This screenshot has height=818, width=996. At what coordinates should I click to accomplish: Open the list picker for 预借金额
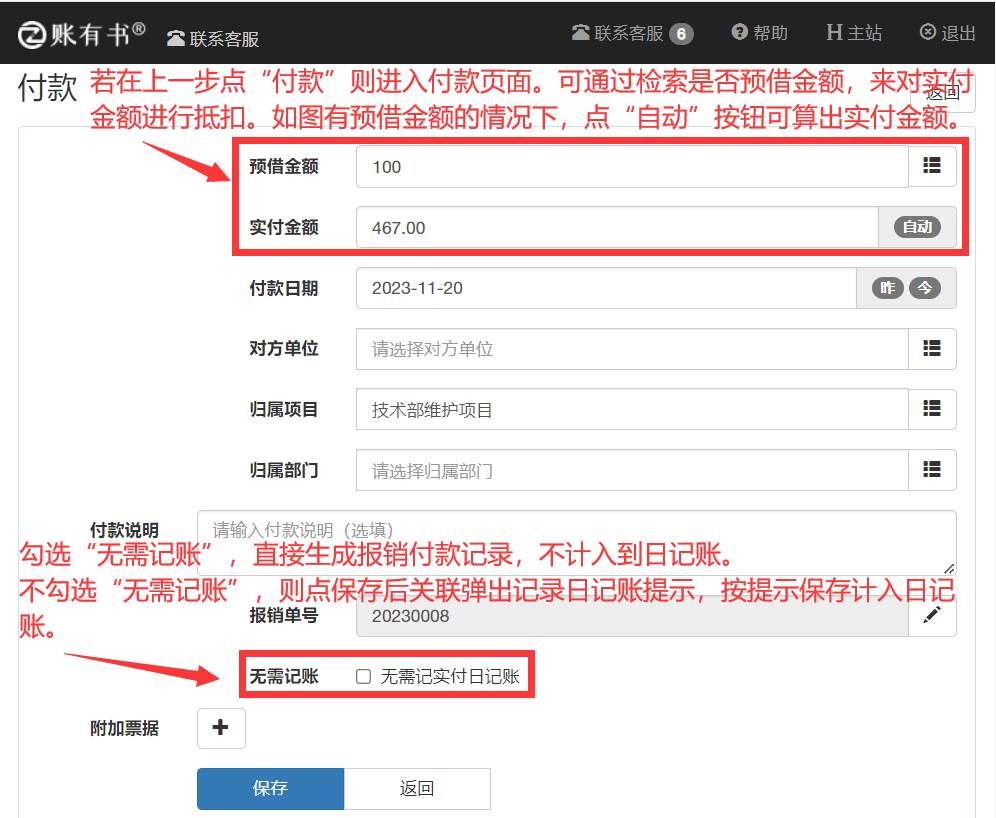point(932,167)
